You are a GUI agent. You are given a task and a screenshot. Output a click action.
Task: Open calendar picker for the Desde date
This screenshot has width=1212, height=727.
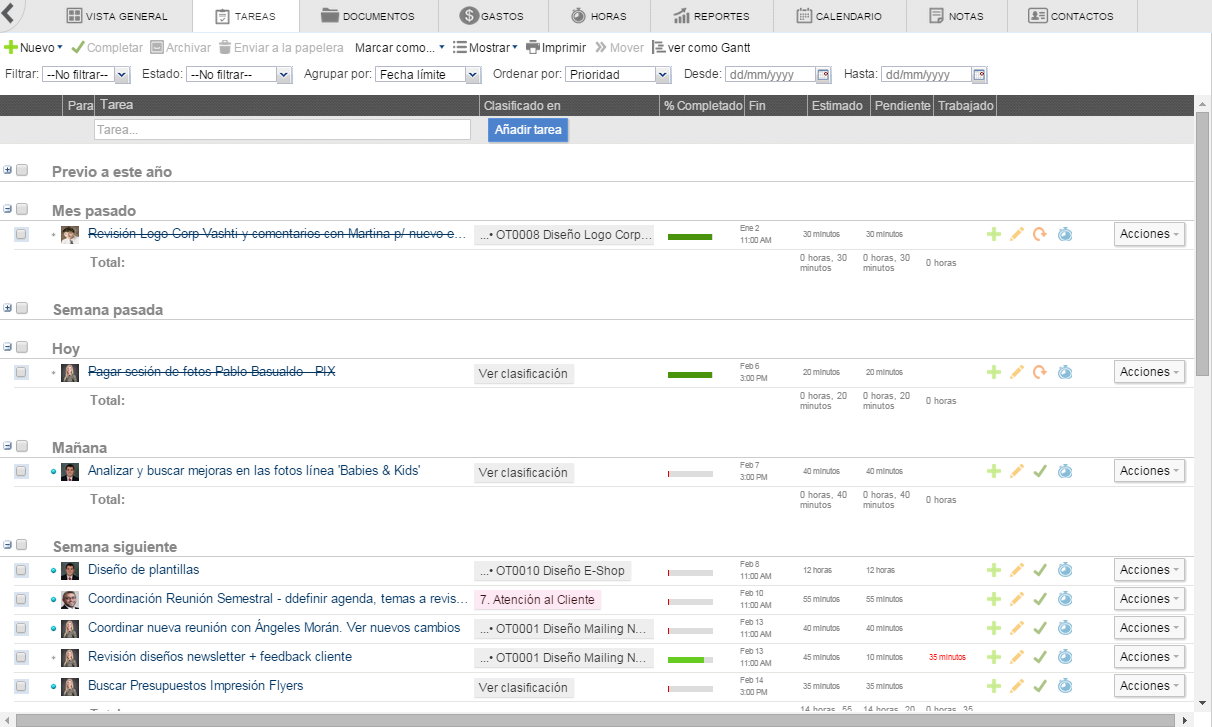coord(823,75)
